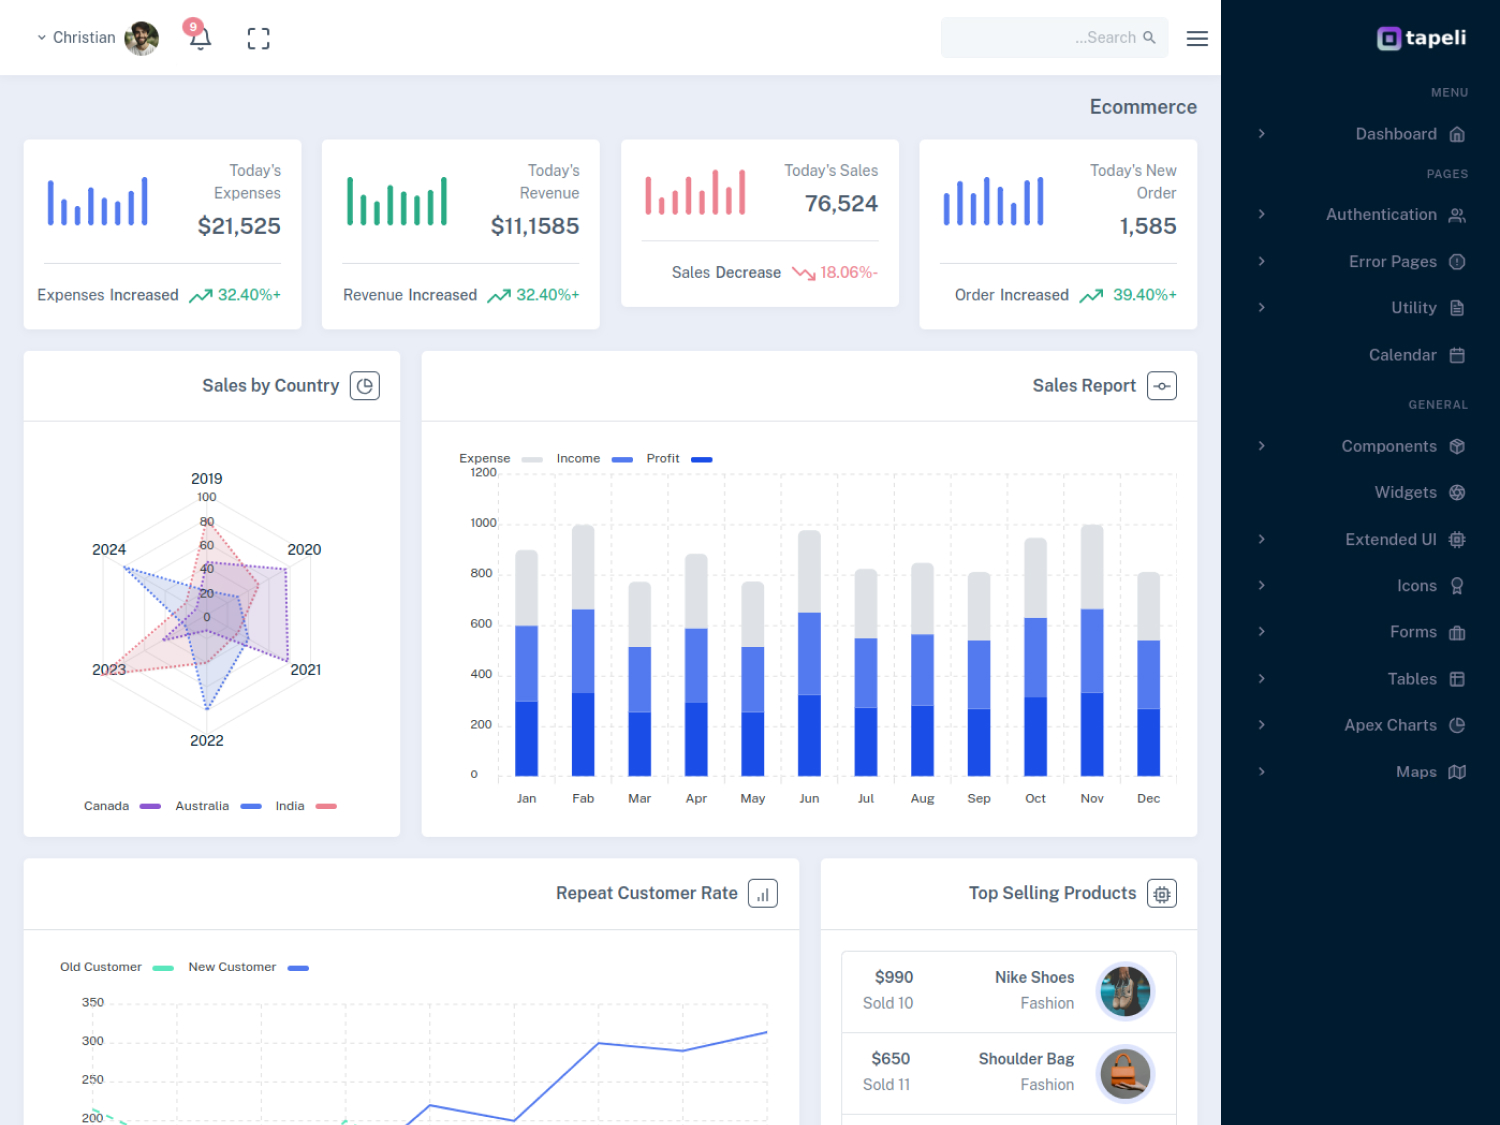Click the Nov bar in Sales Report

pos(1092,650)
